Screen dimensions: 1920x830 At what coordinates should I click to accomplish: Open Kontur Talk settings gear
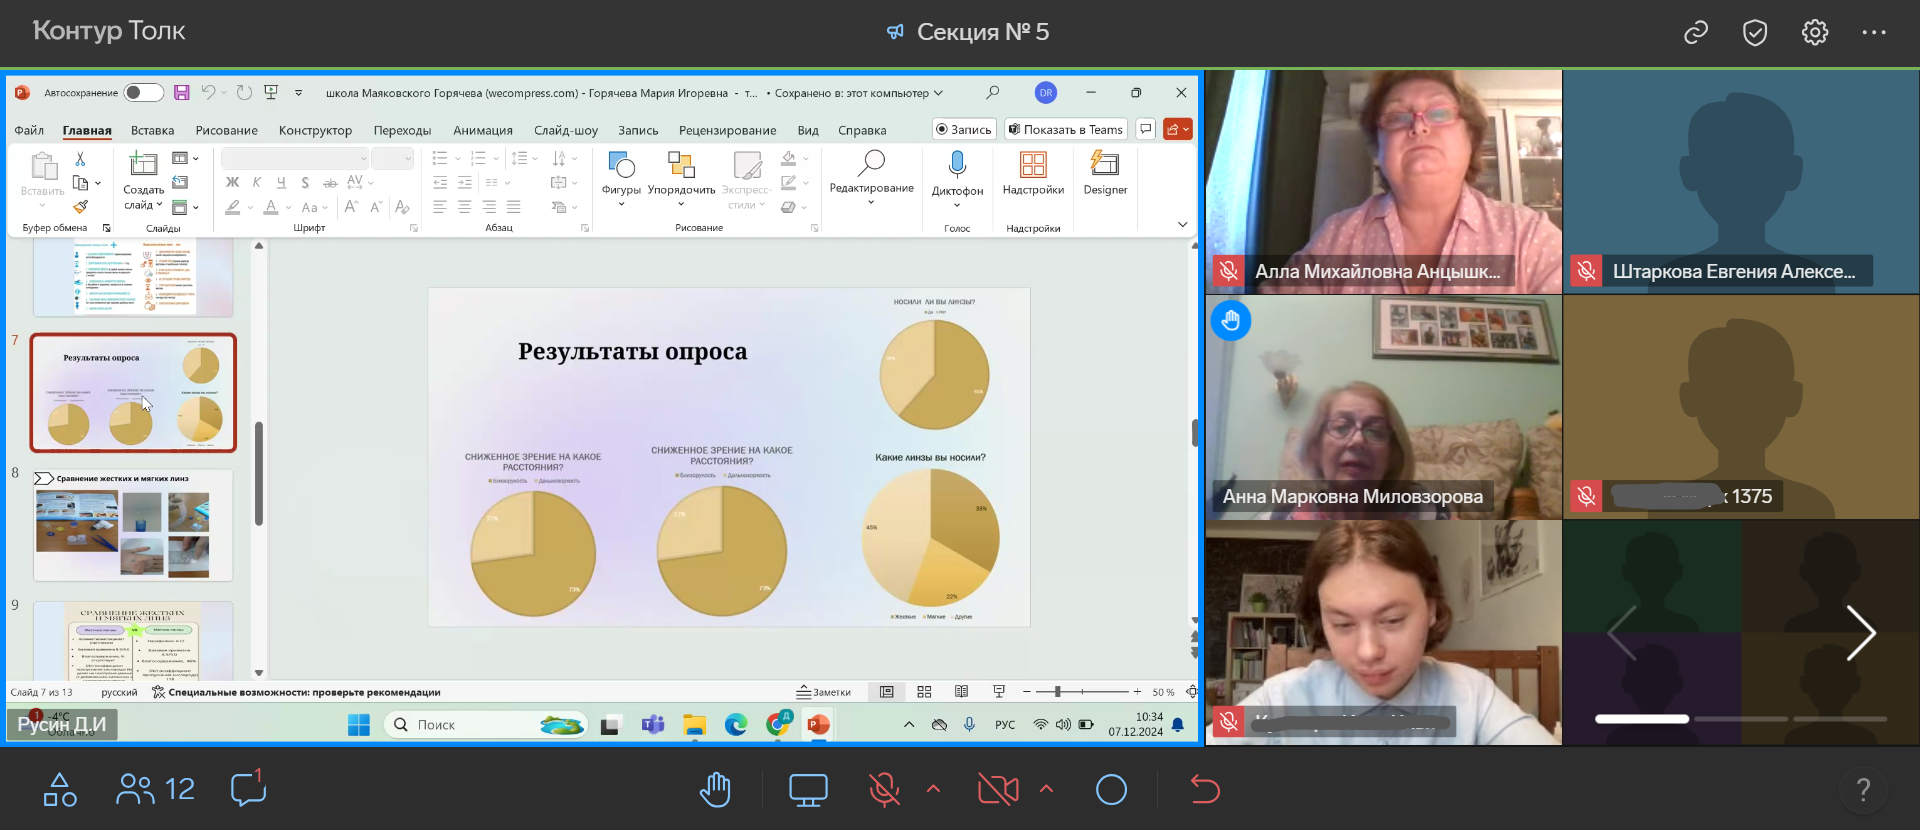coord(1815,33)
